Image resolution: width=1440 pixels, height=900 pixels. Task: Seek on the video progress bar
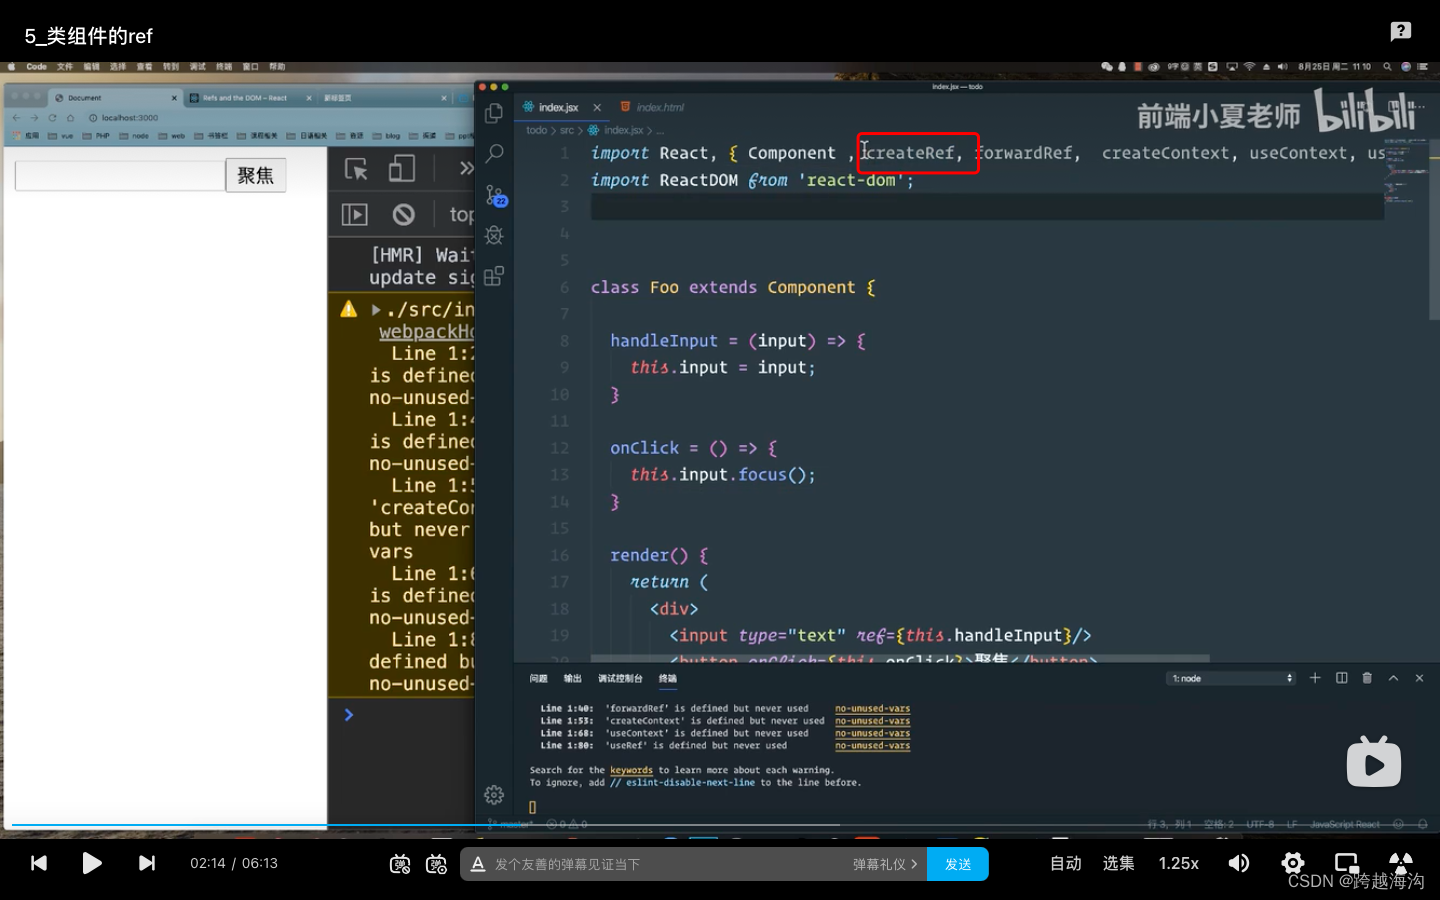(x=720, y=825)
